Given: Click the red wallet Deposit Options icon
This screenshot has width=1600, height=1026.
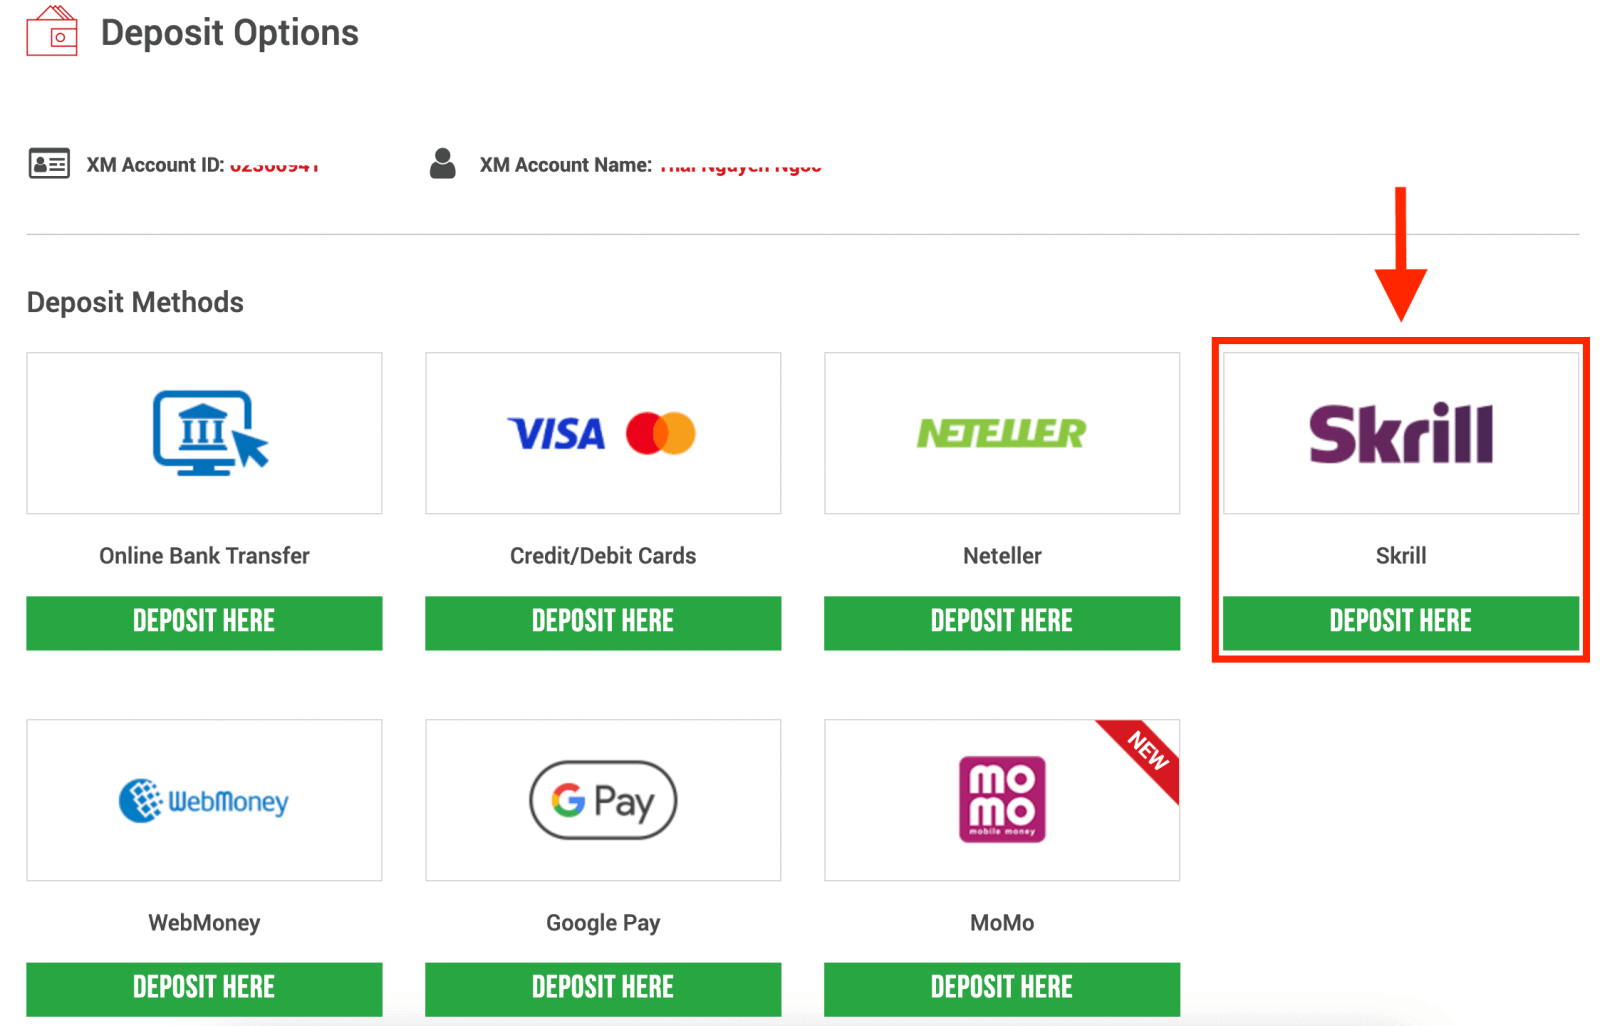Looking at the screenshot, I should pyautogui.click(x=51, y=31).
